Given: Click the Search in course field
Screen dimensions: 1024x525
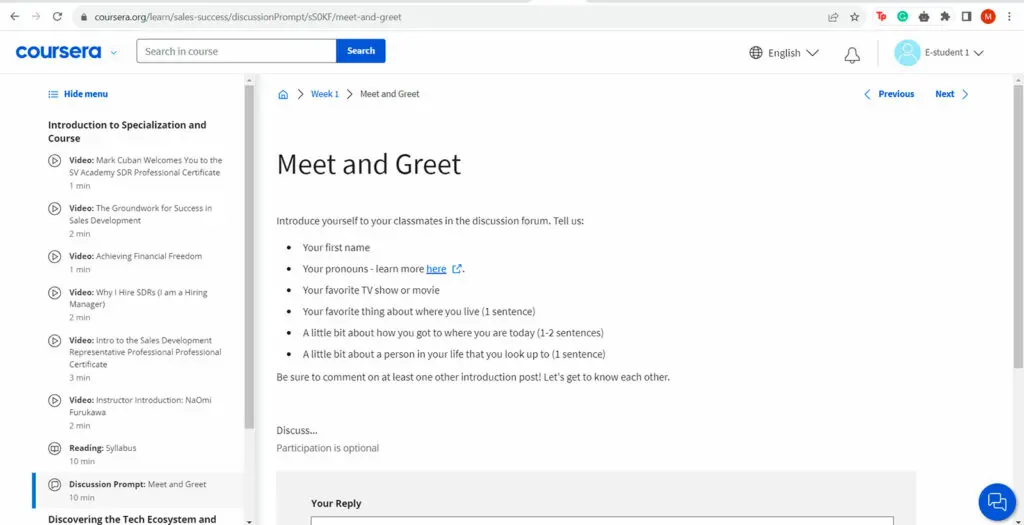Looking at the screenshot, I should (236, 51).
